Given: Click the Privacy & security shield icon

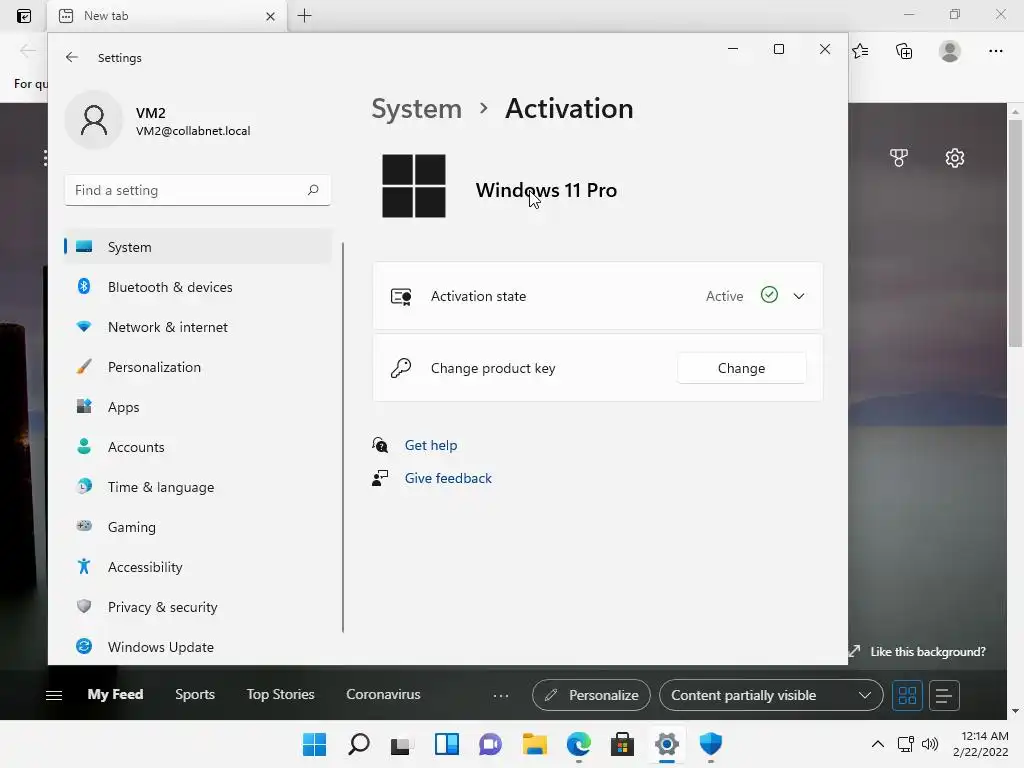Looking at the screenshot, I should [84, 606].
